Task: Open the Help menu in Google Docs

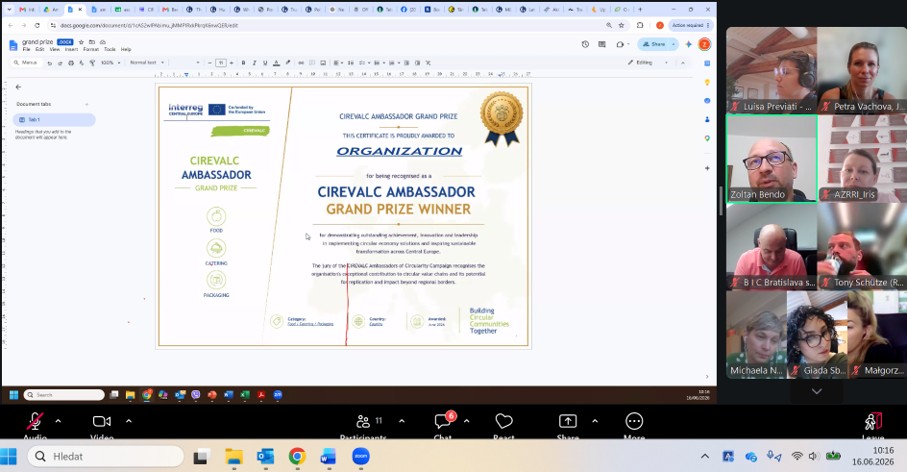Action: [126, 50]
